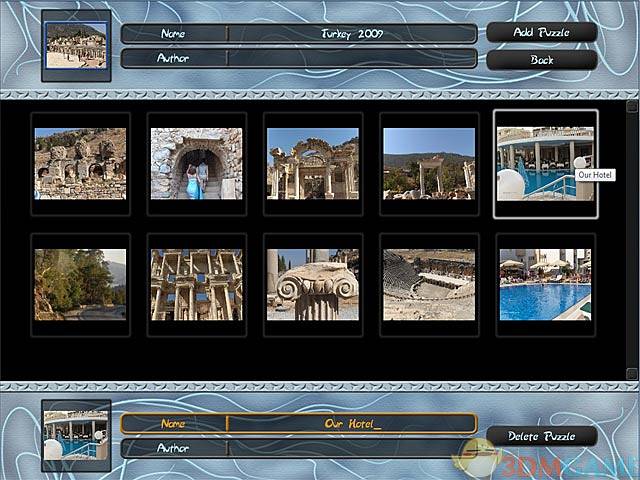Click the puzzle Author field at bottom
This screenshot has height=480, width=640.
(351, 448)
